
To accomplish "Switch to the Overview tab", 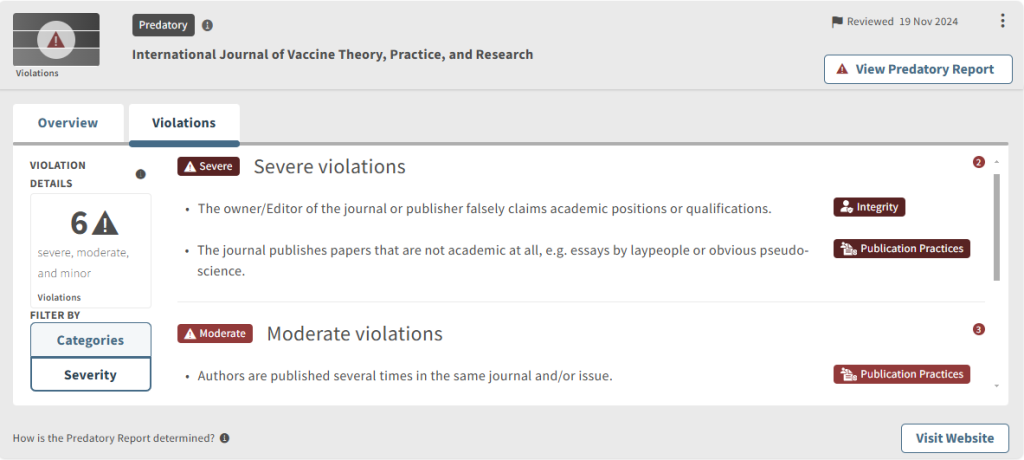I will 68,123.
